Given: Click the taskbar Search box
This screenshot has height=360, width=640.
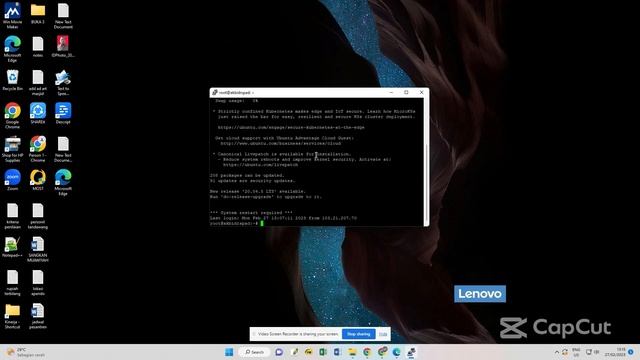Looking at the screenshot, I should click(254, 352).
